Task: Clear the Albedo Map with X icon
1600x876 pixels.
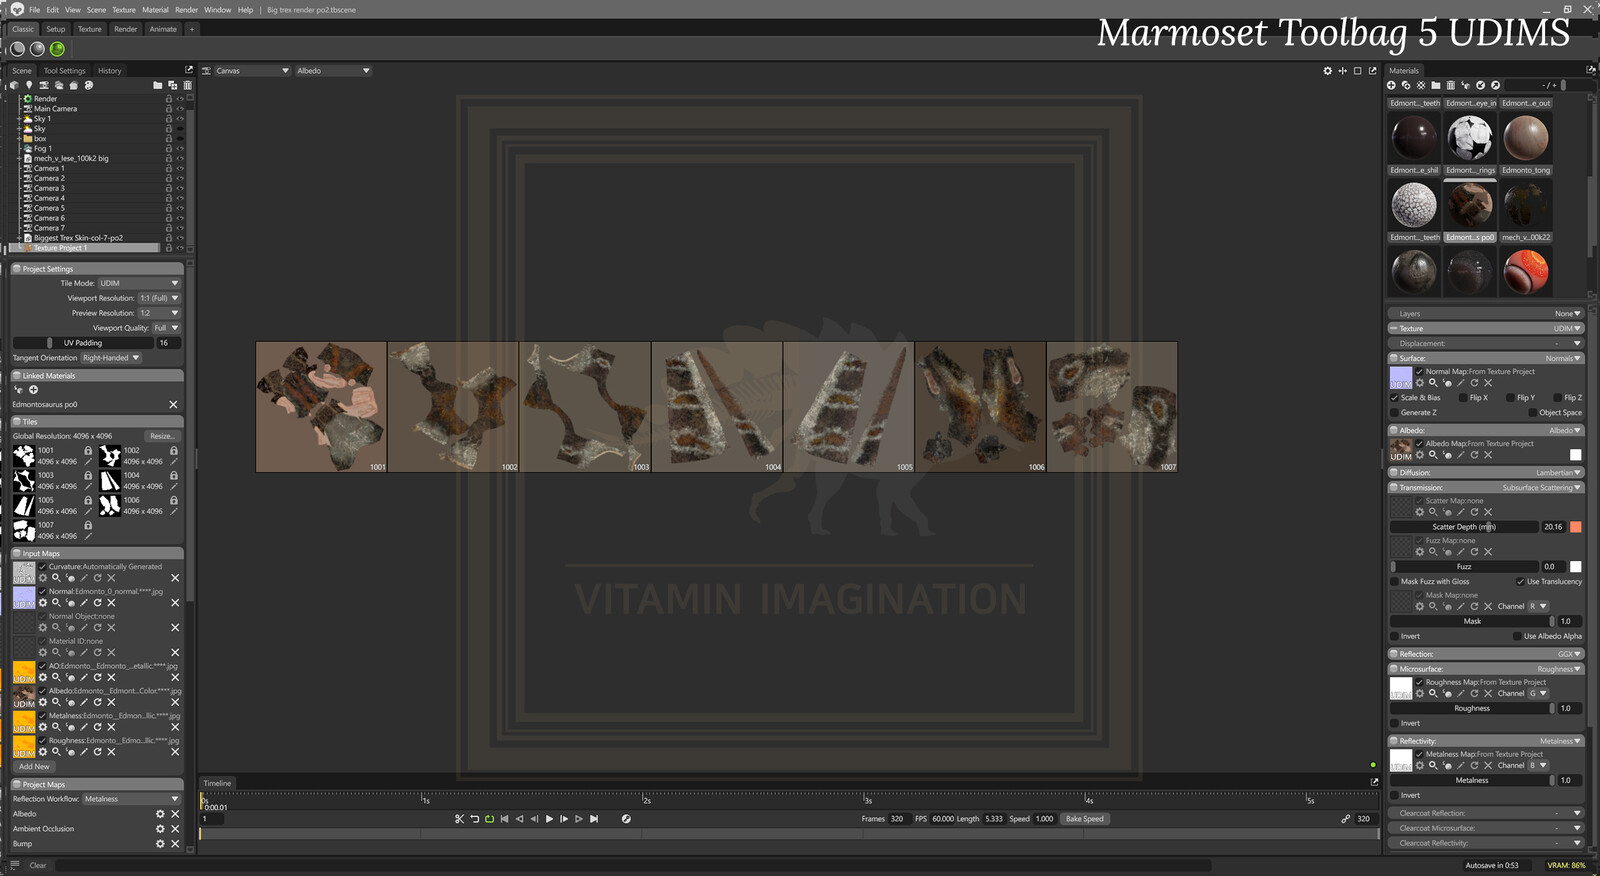Action: tap(1488, 455)
